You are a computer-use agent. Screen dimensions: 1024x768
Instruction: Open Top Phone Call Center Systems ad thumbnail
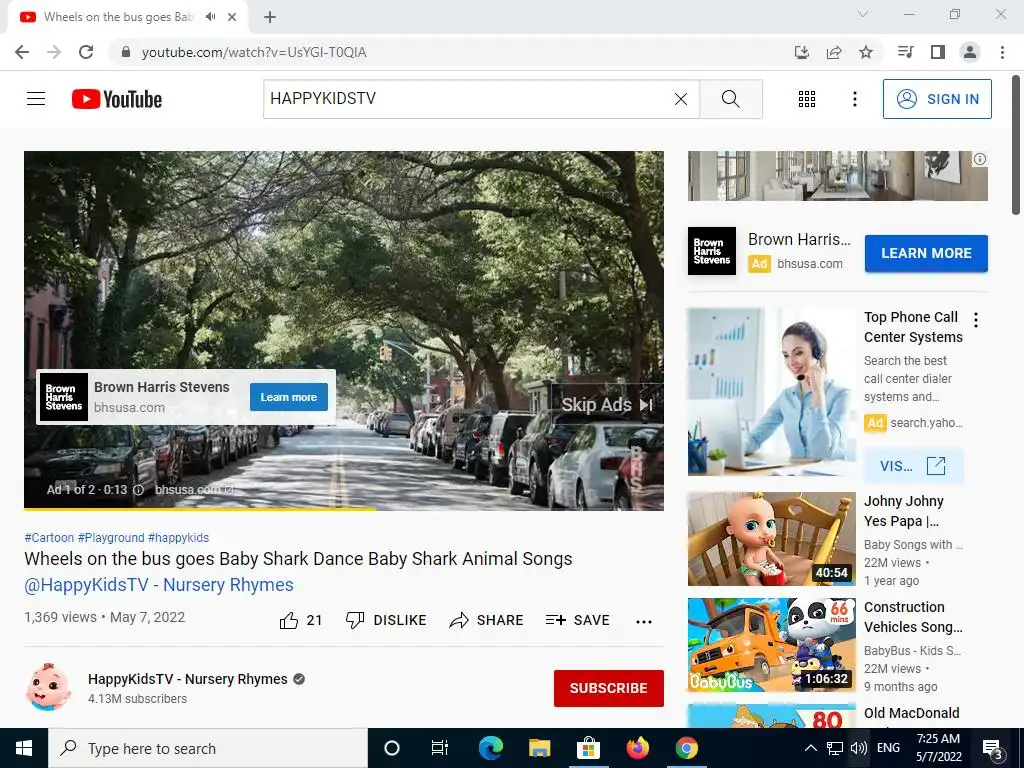point(771,392)
